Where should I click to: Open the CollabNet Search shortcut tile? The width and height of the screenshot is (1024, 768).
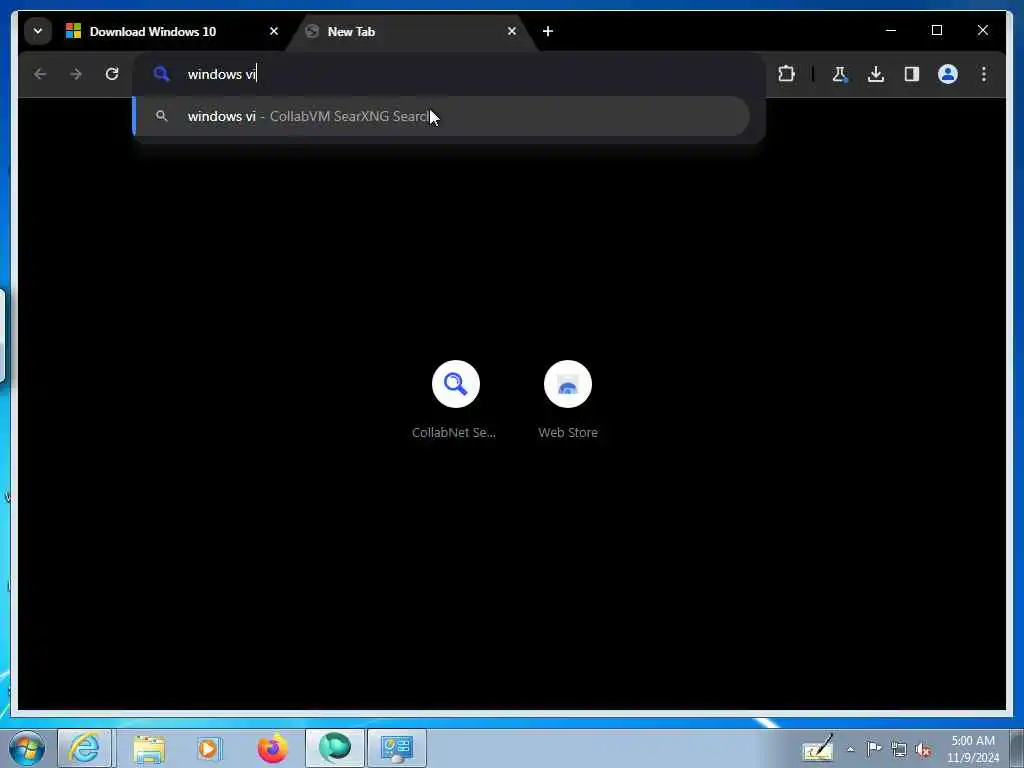pos(455,400)
